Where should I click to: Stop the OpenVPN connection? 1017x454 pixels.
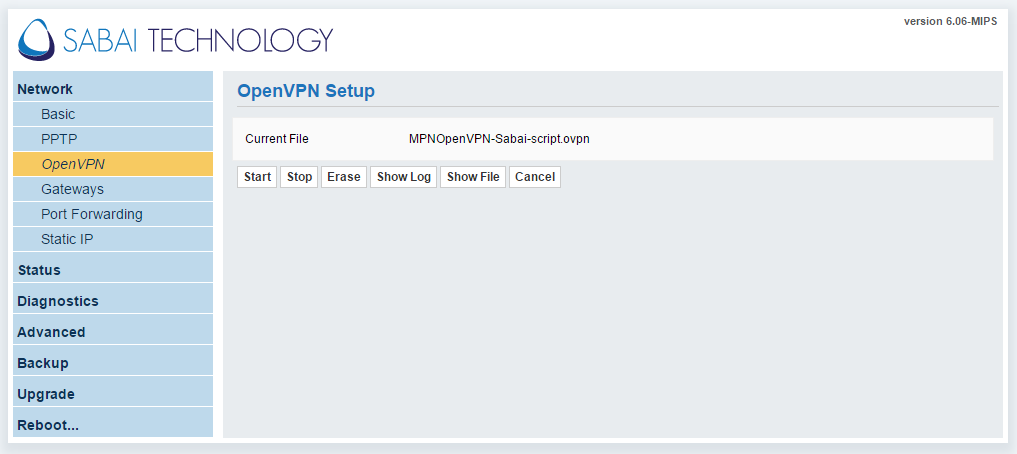[299, 177]
